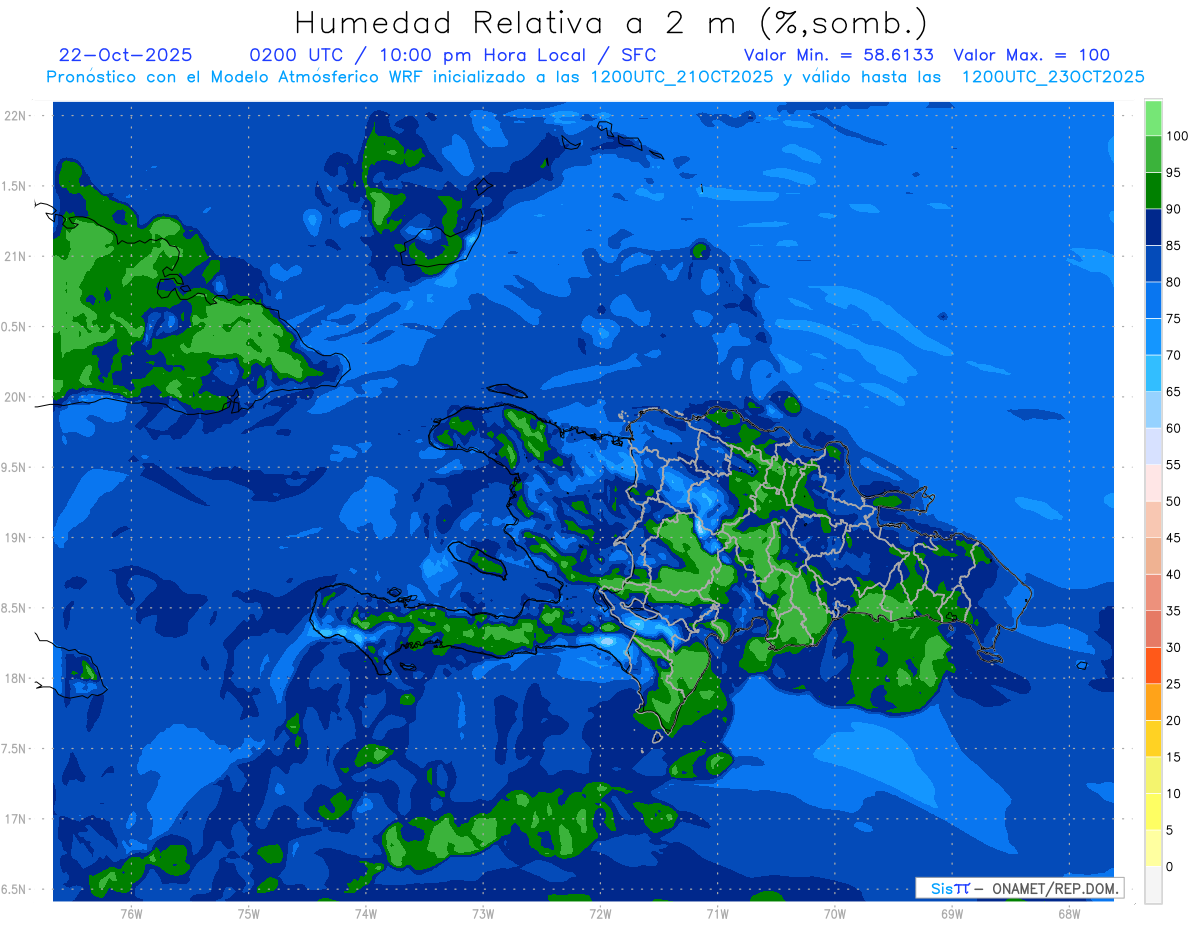The width and height of the screenshot is (1200, 927).
Task: Pick the salmon swatch between 35 and 40
Action: click(x=1153, y=592)
